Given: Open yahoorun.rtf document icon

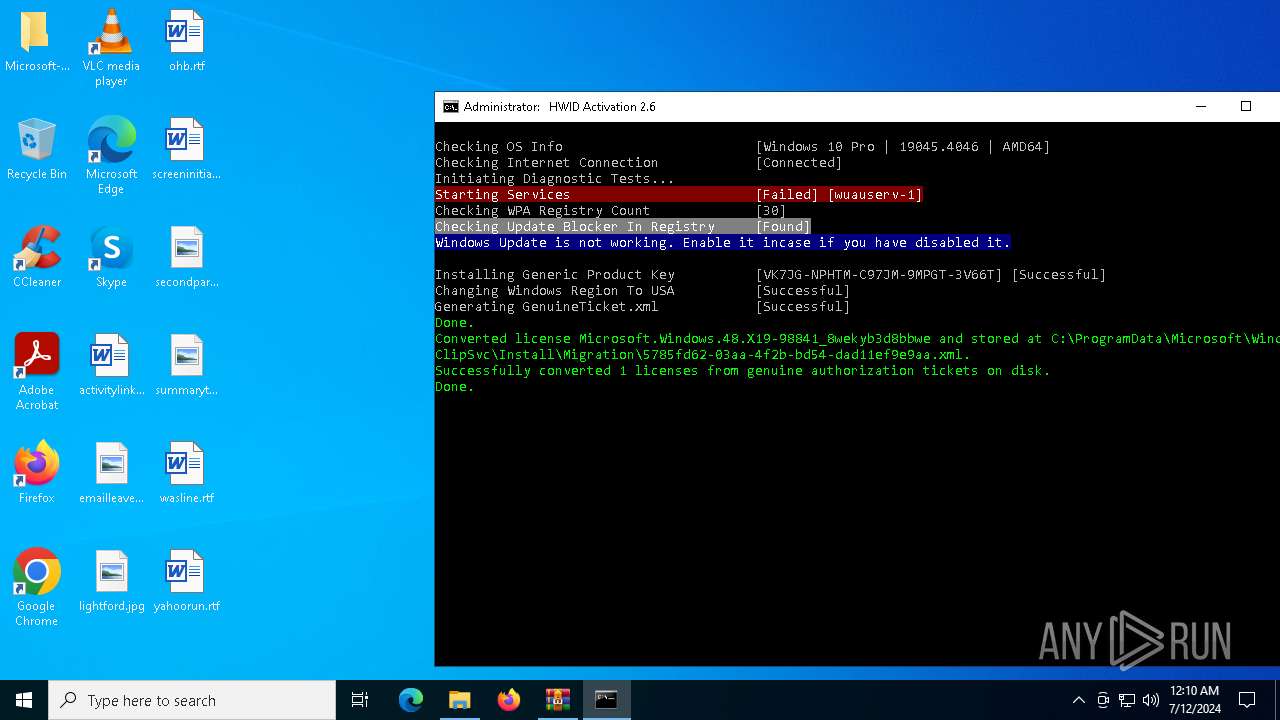Looking at the screenshot, I should coord(186,581).
